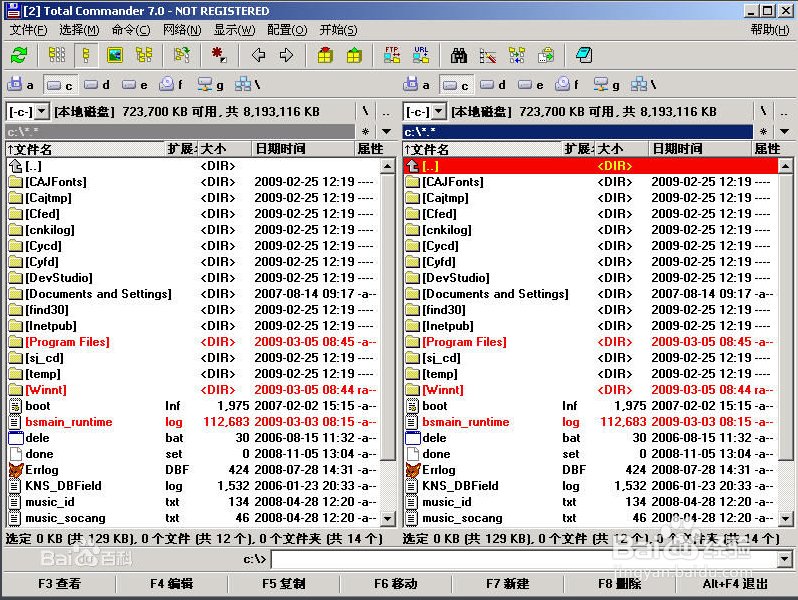Go Forward with the right arrow icon

pos(287,55)
